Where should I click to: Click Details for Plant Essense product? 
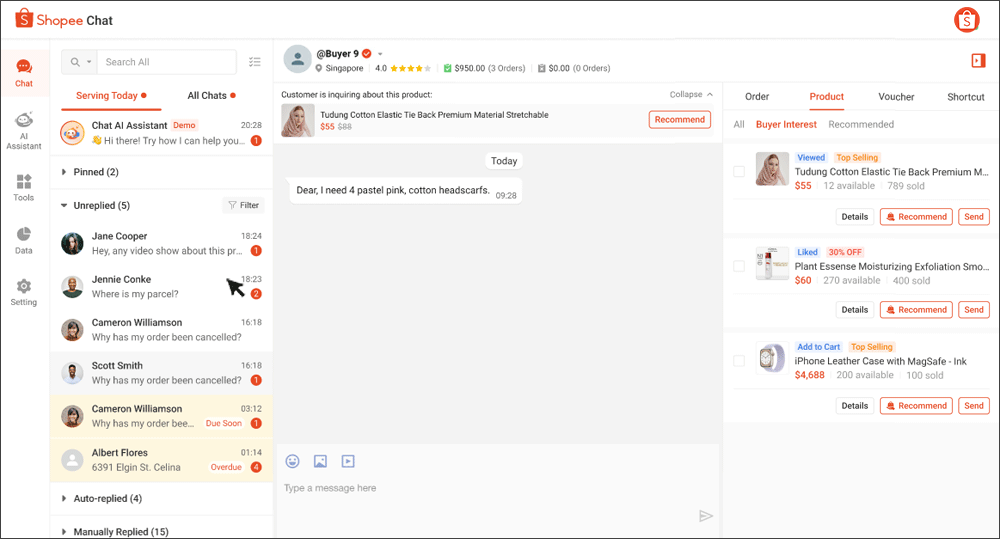[x=855, y=310]
